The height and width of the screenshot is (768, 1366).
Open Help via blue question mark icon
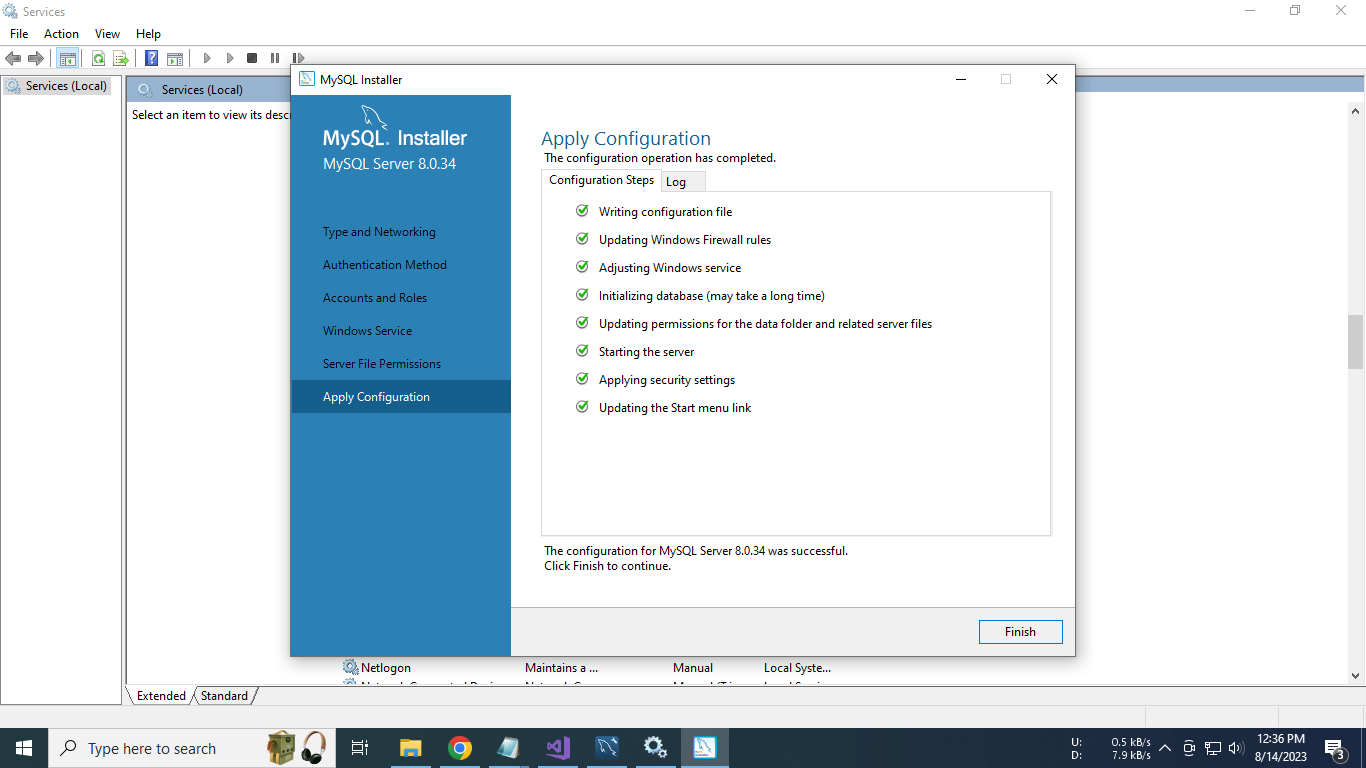152,59
